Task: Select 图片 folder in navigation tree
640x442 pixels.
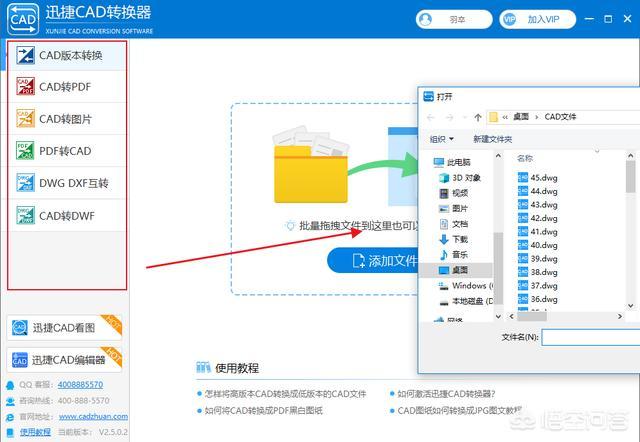Action: tap(453, 209)
